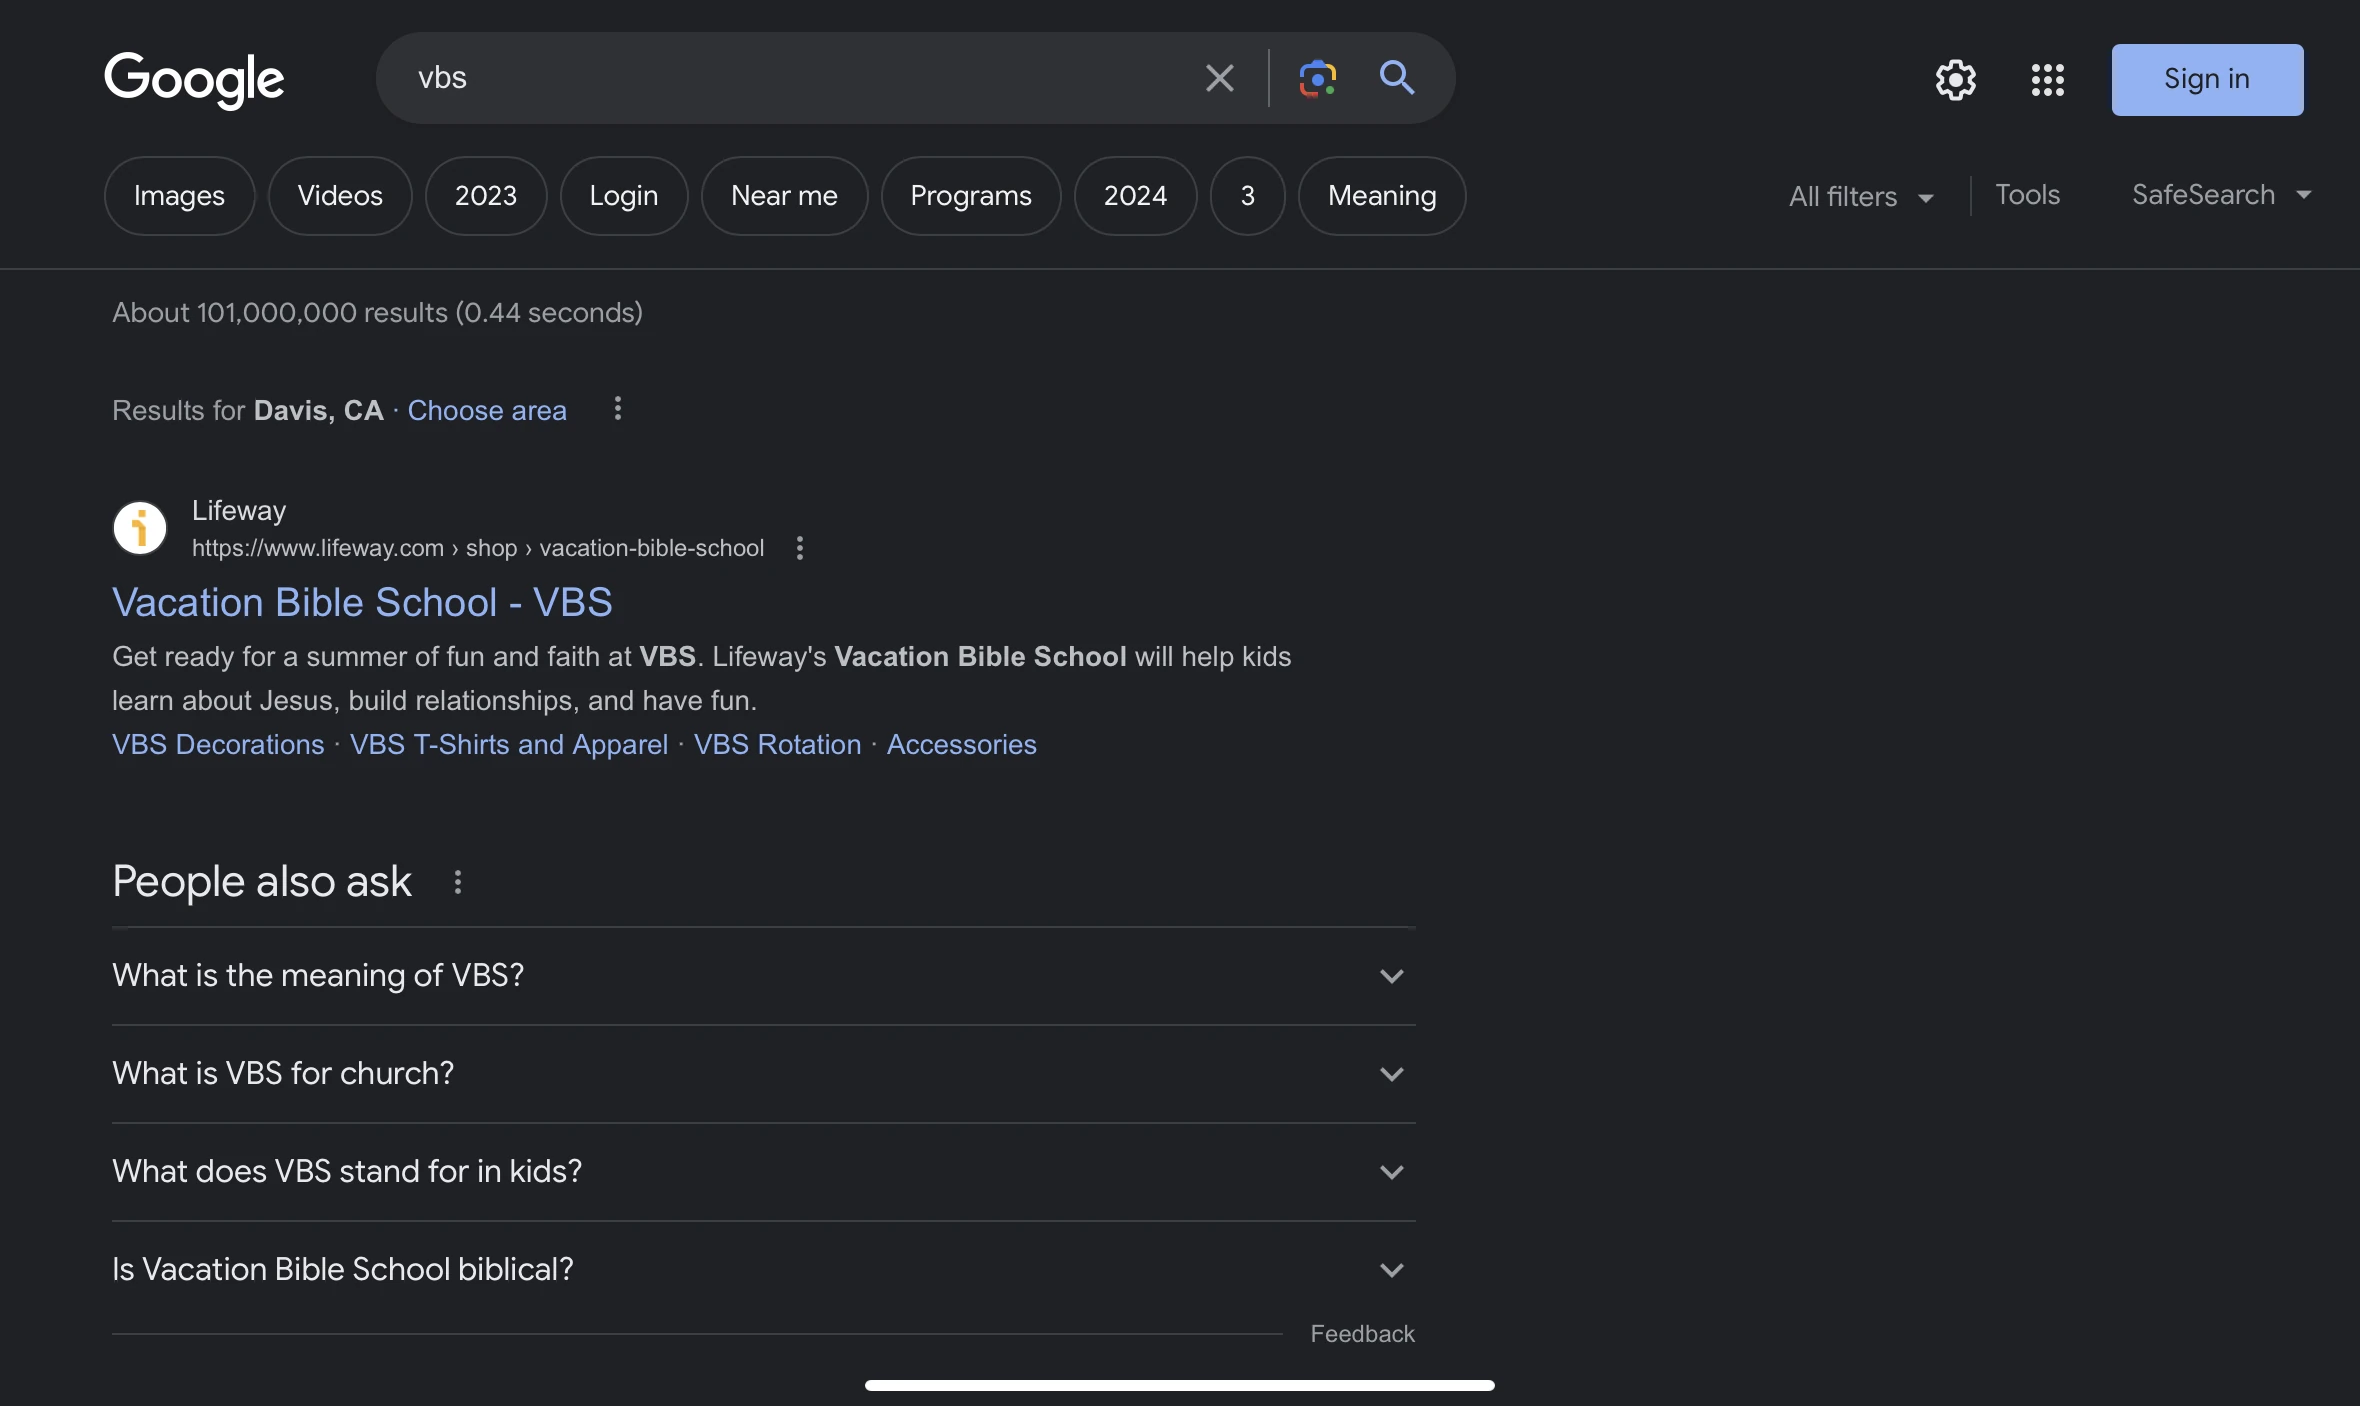Viewport: 2360px width, 1406px height.
Task: Open the Lifeway result options menu
Action: tap(799, 548)
